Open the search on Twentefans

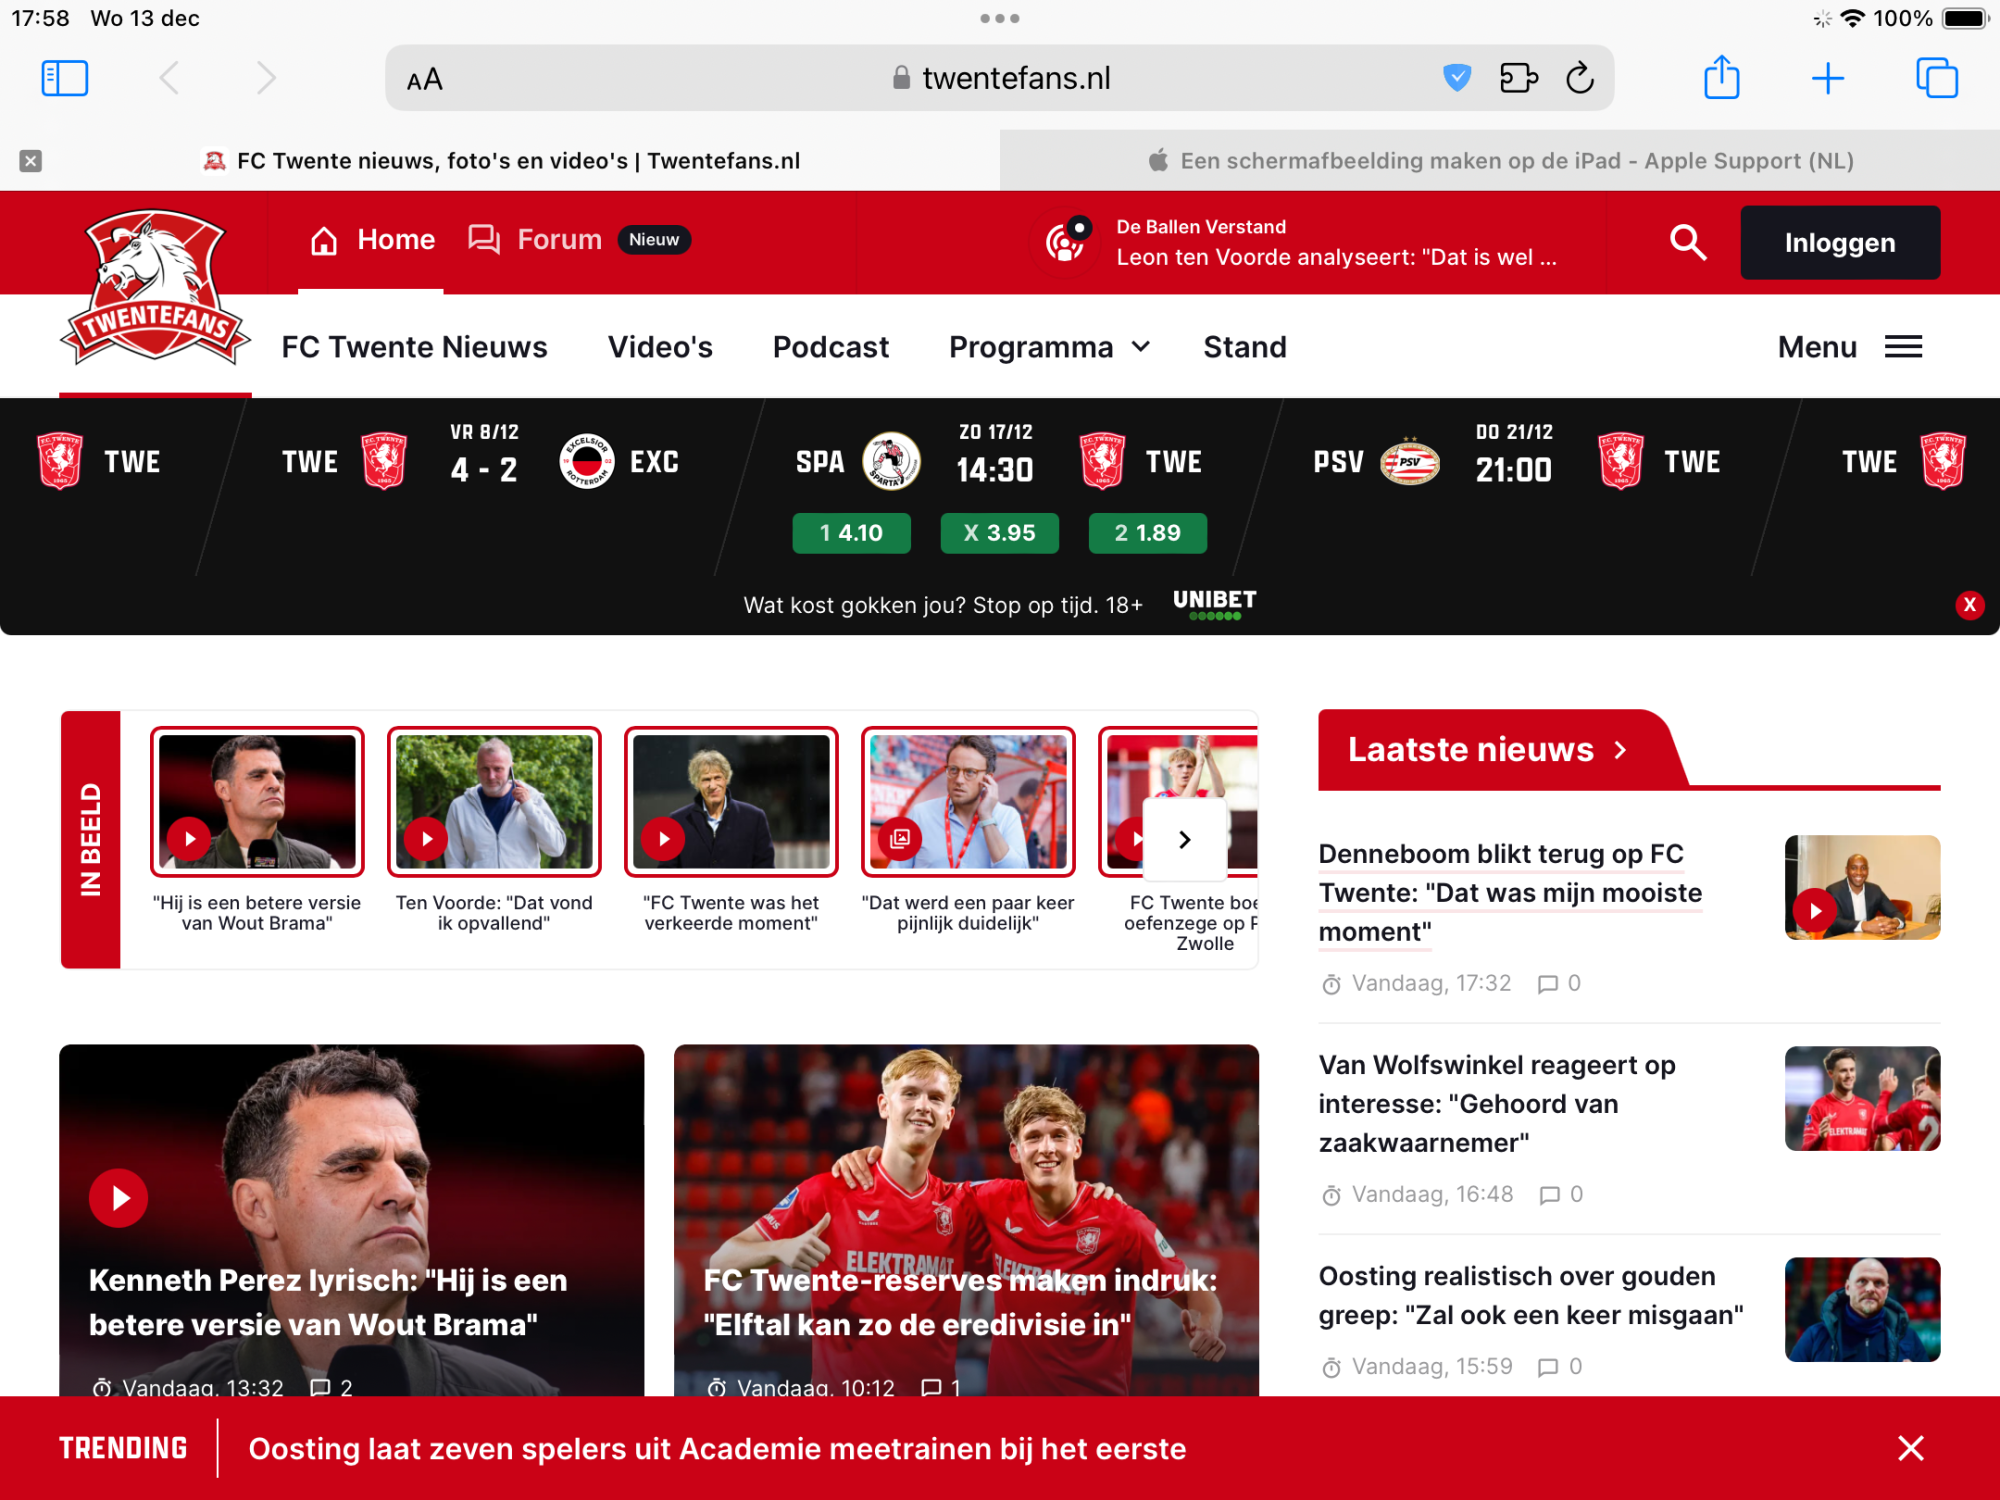click(x=1687, y=242)
